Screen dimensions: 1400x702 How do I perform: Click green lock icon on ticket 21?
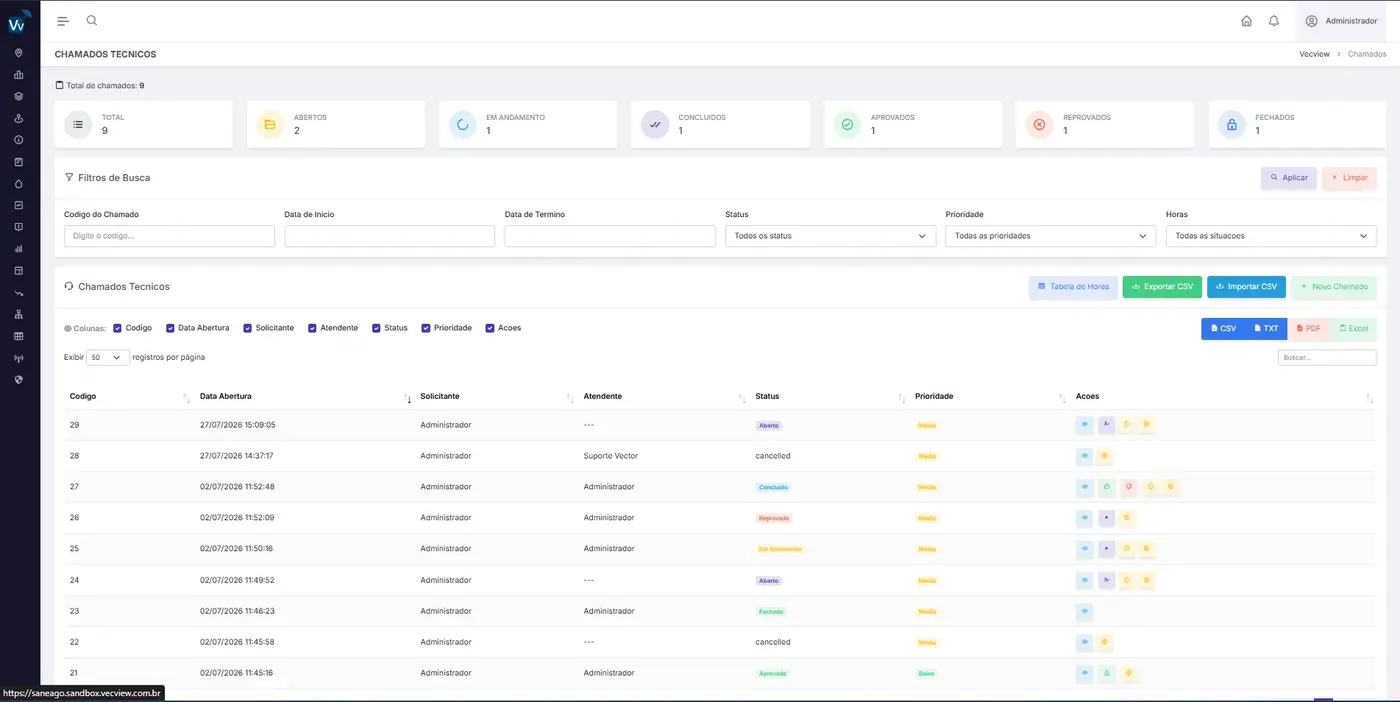[1106, 673]
